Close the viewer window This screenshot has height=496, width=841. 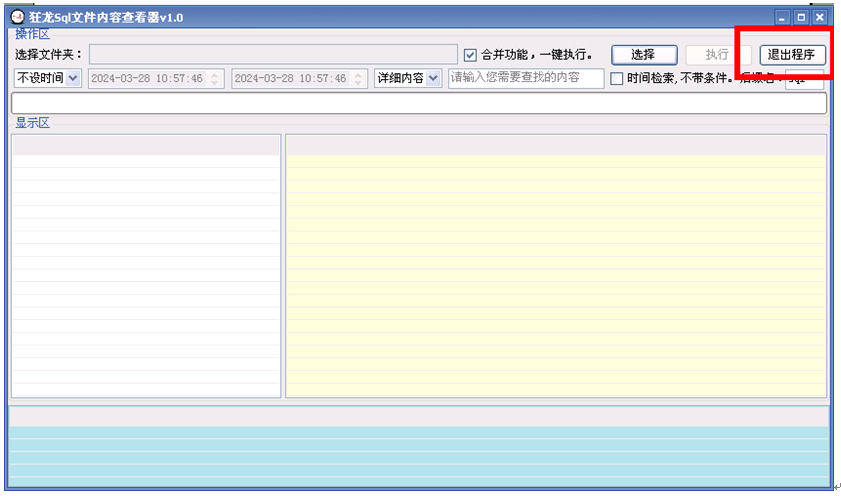tap(820, 17)
